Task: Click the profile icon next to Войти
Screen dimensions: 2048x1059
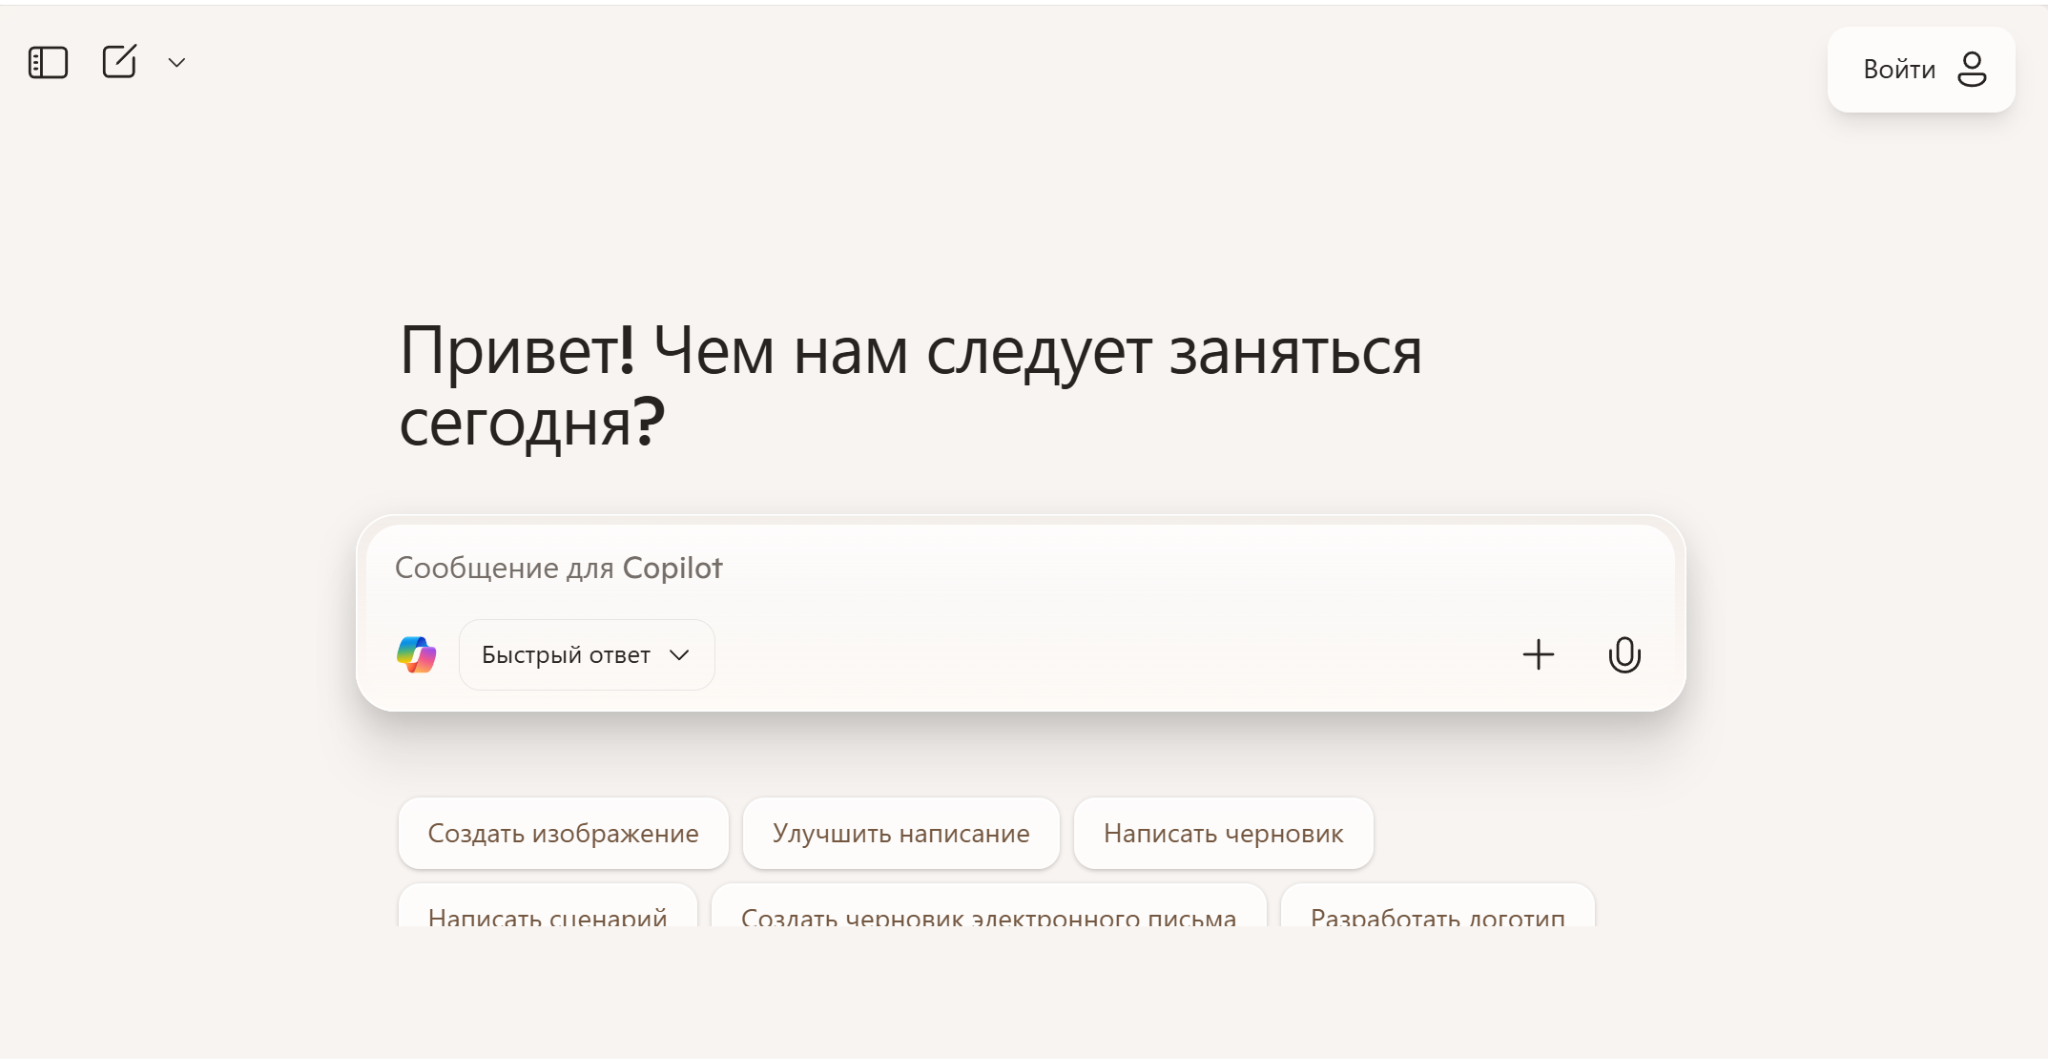Action: coord(1971,68)
